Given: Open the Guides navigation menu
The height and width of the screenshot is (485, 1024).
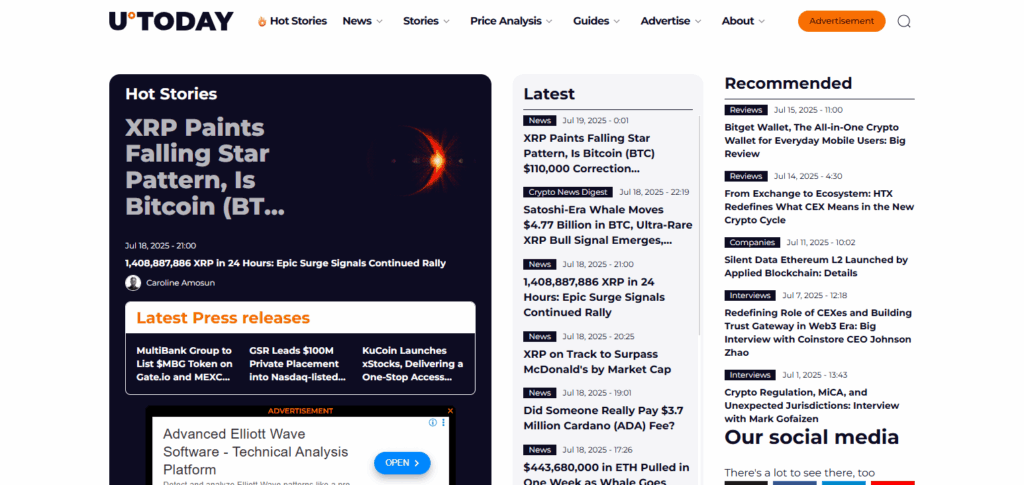Looking at the screenshot, I should click(591, 21).
